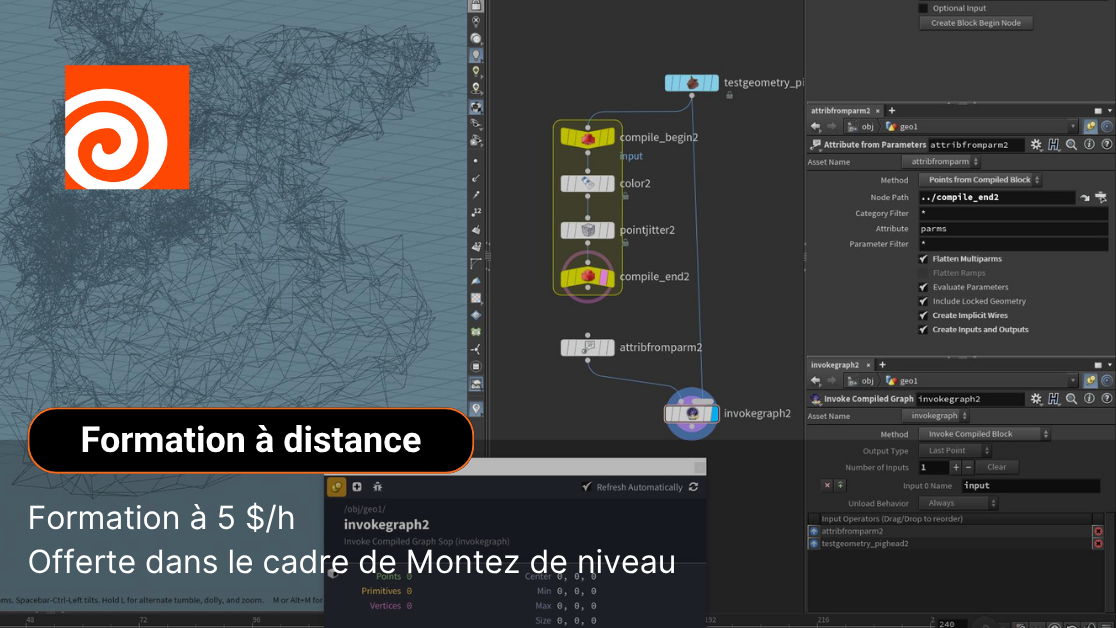Open HDA menu in attribfromparm2 pane
This screenshot has width=1116, height=628.
coord(1053,145)
